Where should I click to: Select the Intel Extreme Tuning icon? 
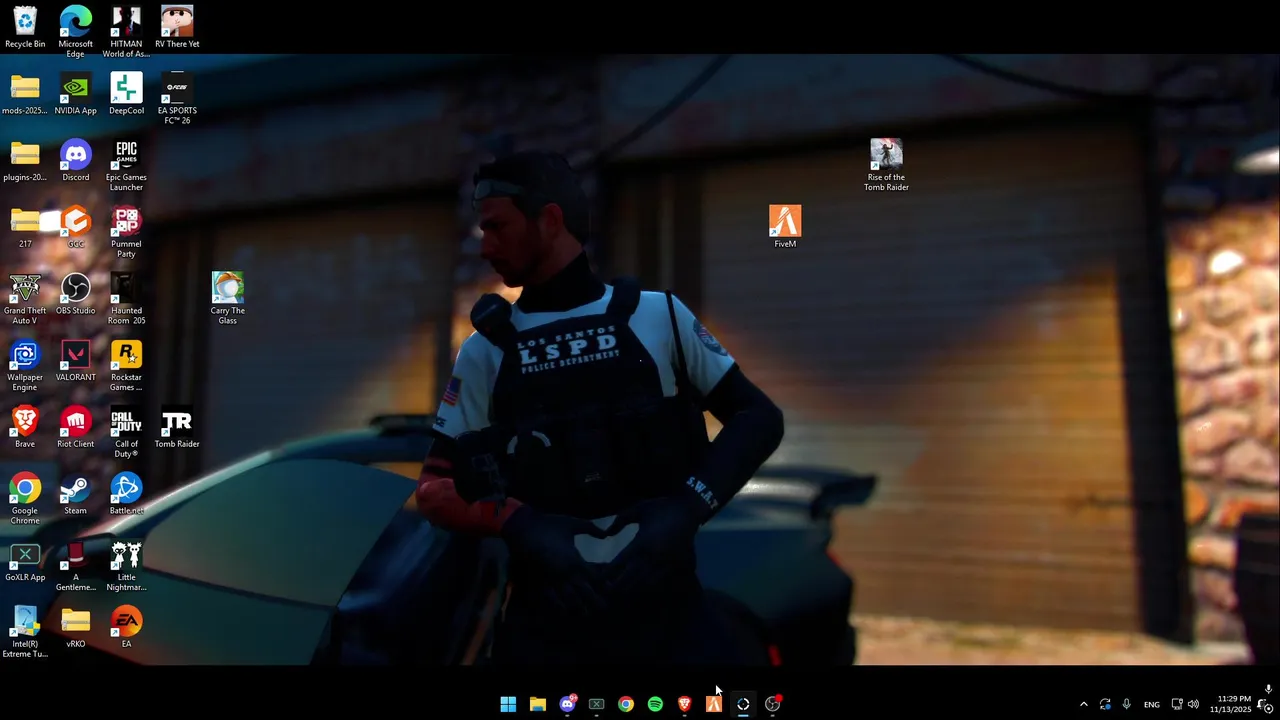(25, 633)
